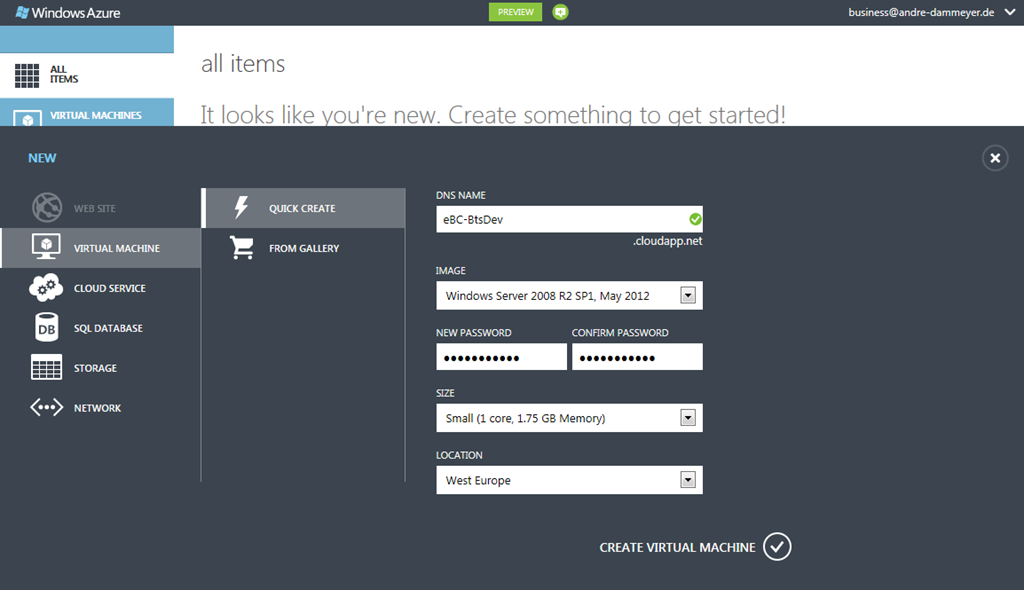Viewport: 1024px width, 590px height.
Task: Open the IMAGE dropdown list
Action: coord(569,295)
